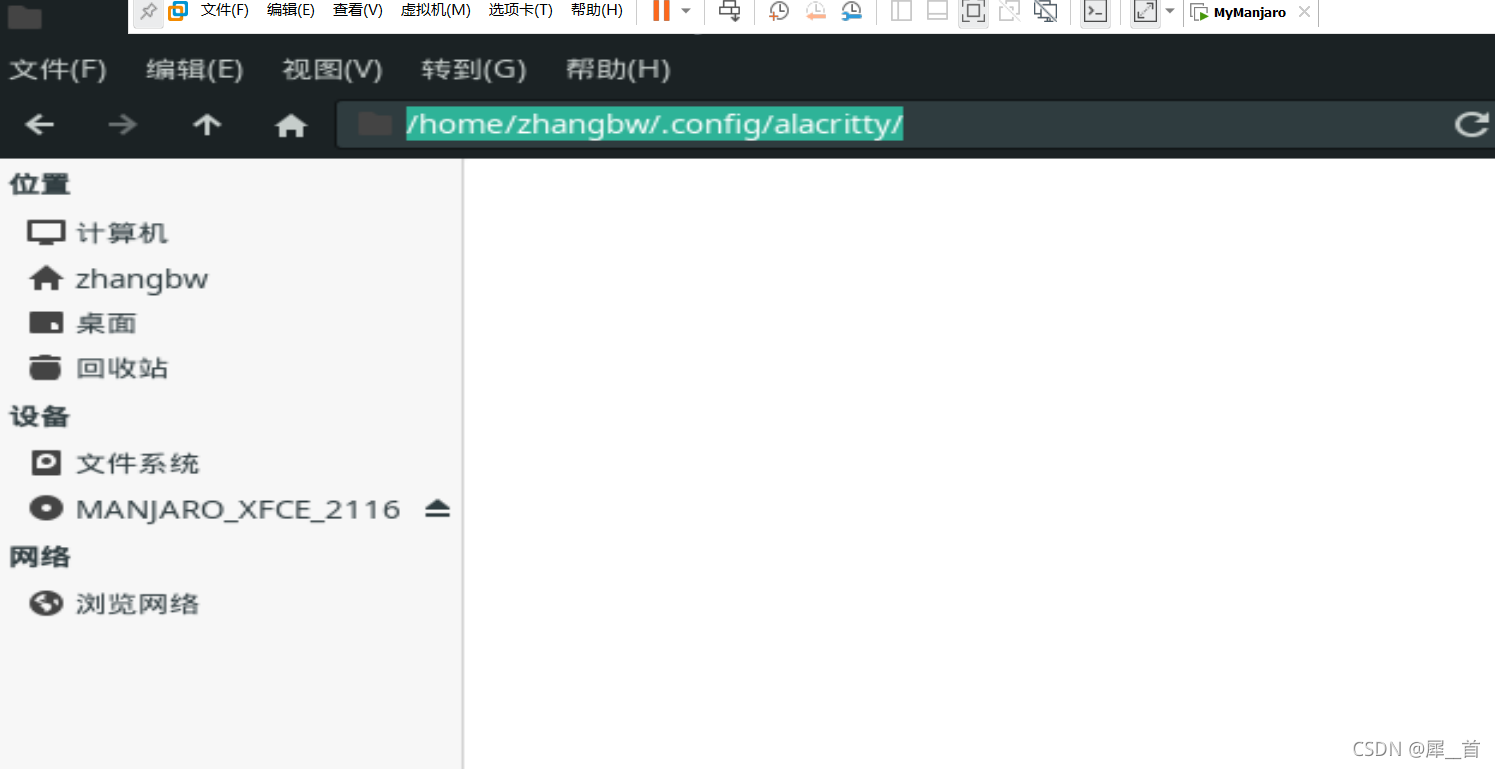Toggle the VMware library sidebar panel
This screenshot has width=1495, height=769.
[x=901, y=11]
